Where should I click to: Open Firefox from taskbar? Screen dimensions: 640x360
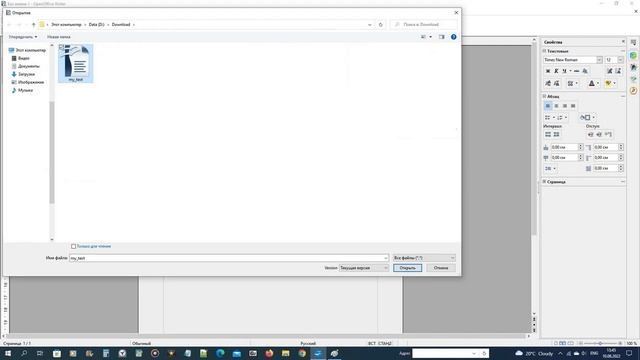pos(269,353)
